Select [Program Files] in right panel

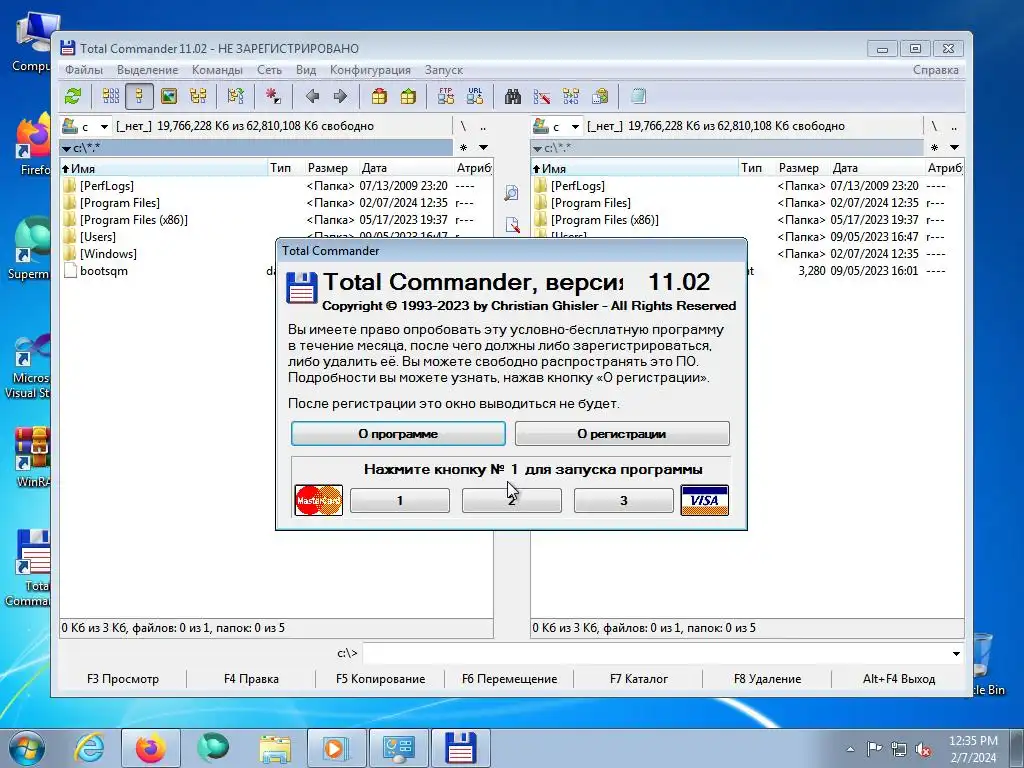tap(591, 203)
